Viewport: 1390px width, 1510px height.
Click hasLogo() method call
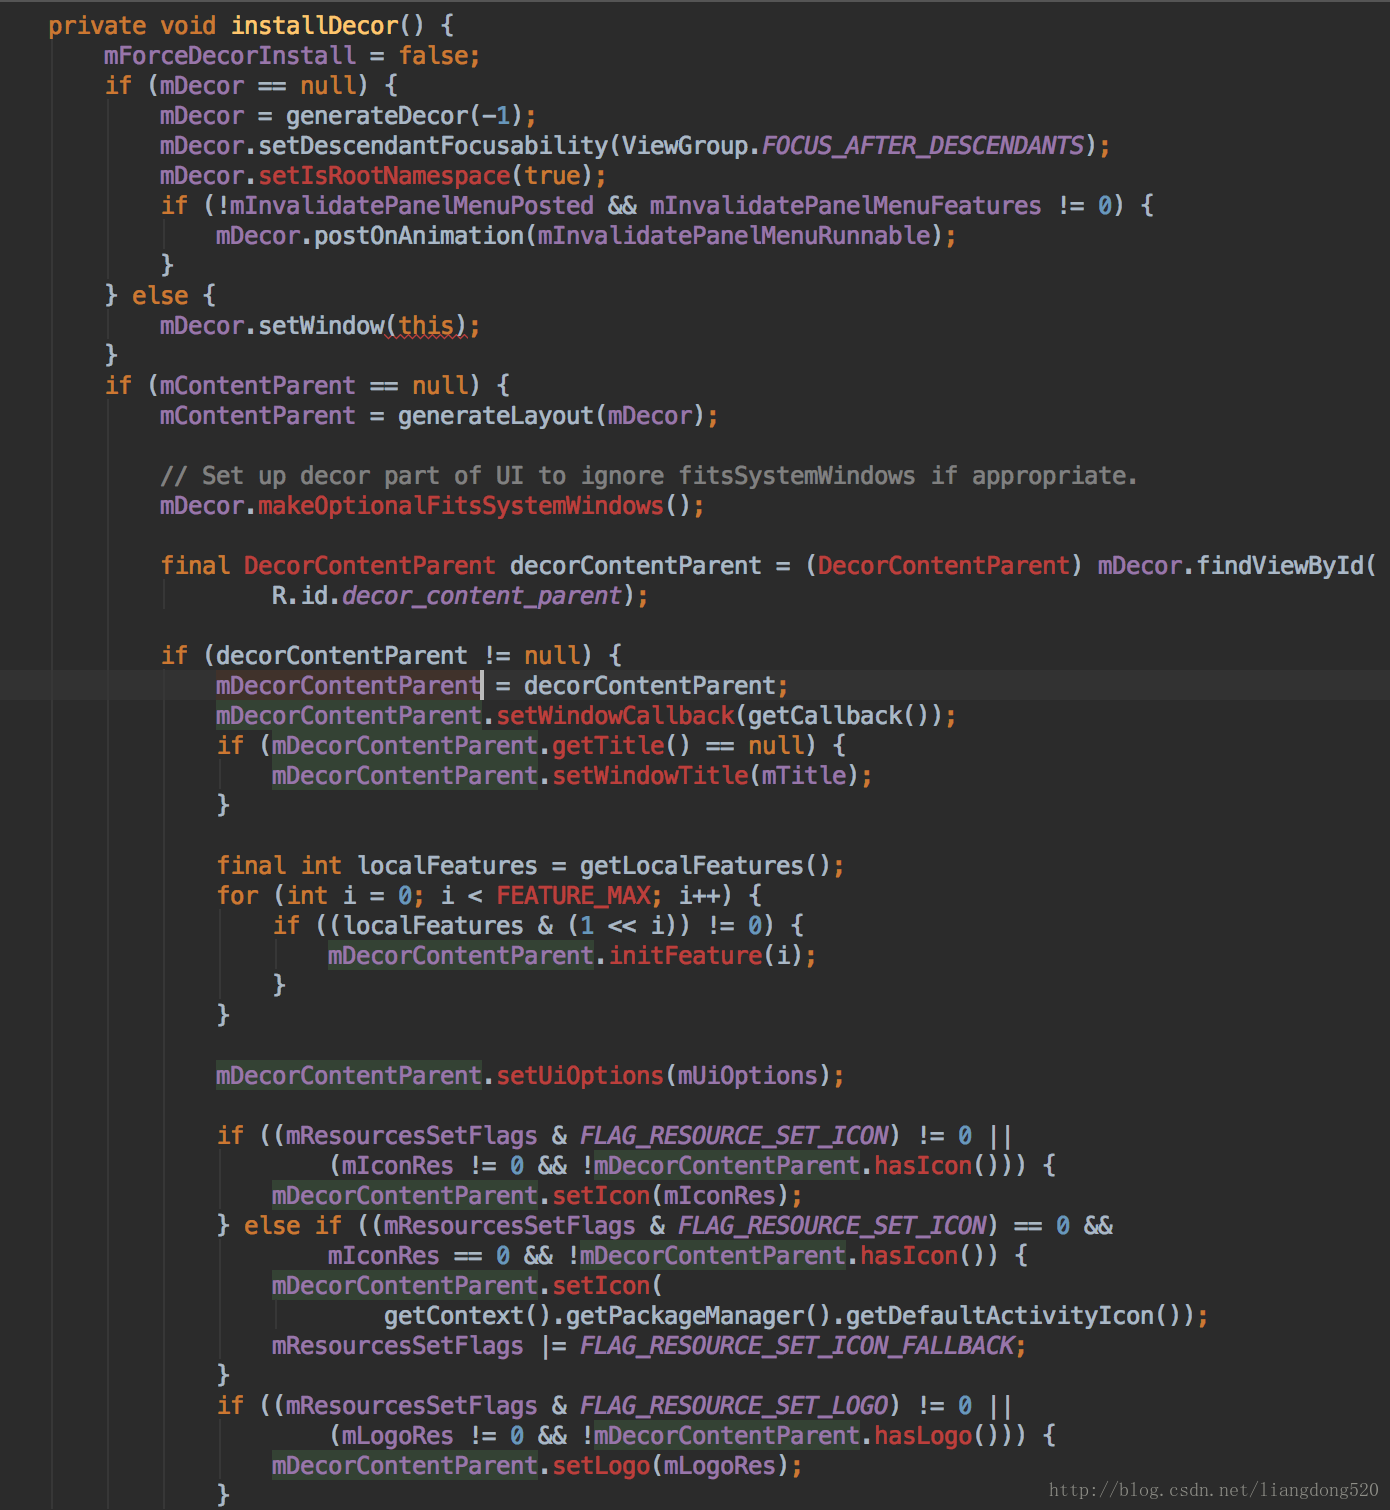click(x=937, y=1436)
